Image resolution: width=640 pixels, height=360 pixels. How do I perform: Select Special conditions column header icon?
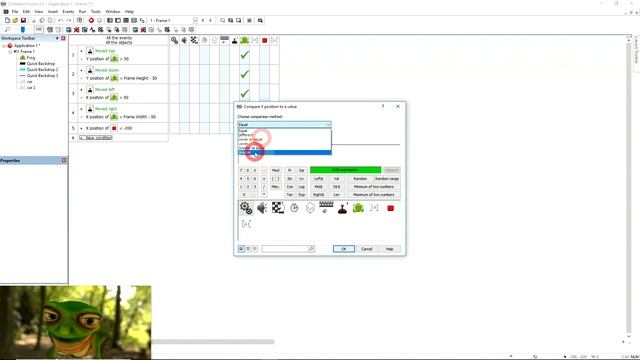(174, 40)
